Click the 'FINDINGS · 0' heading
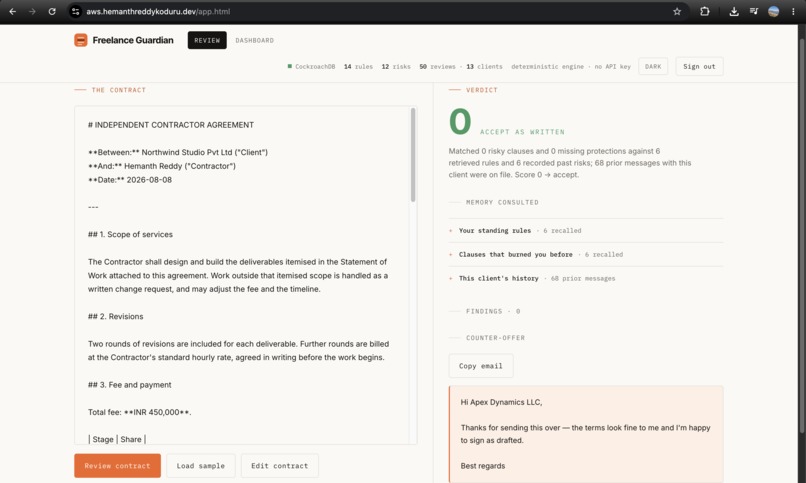806x483 pixels. coord(493,311)
